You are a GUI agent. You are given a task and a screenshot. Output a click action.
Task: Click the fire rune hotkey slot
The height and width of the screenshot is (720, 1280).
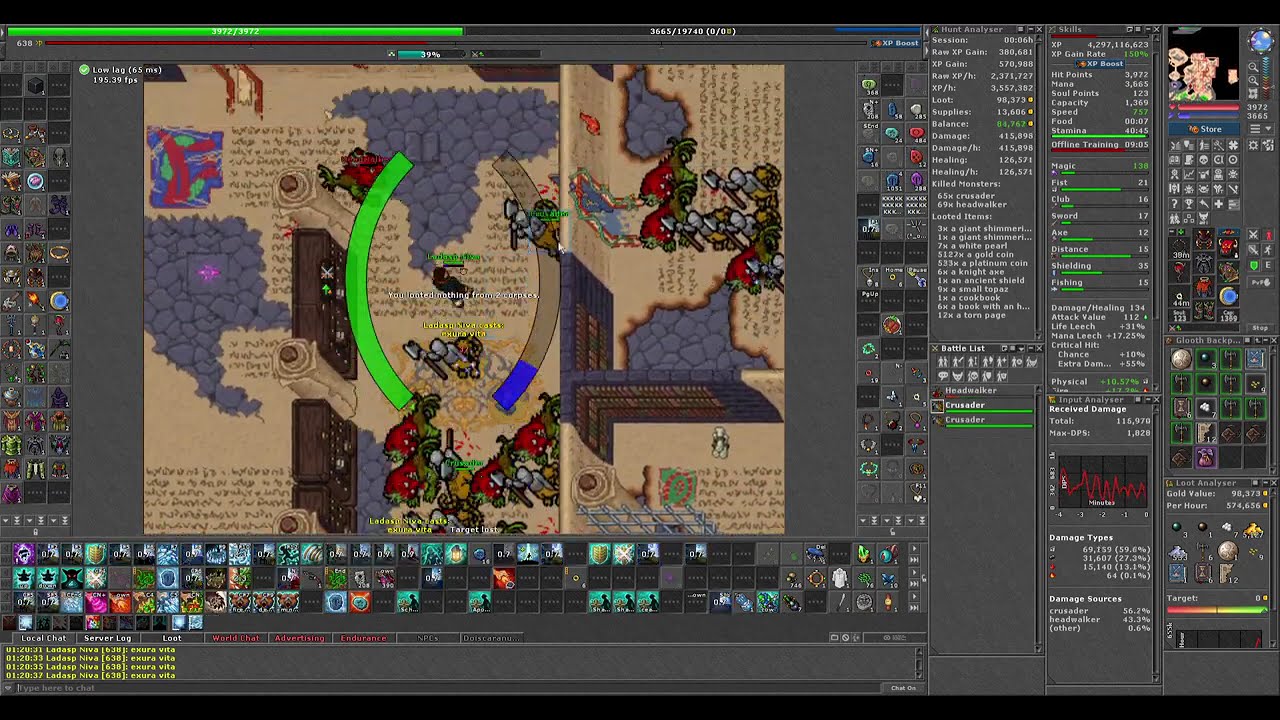pos(504,578)
